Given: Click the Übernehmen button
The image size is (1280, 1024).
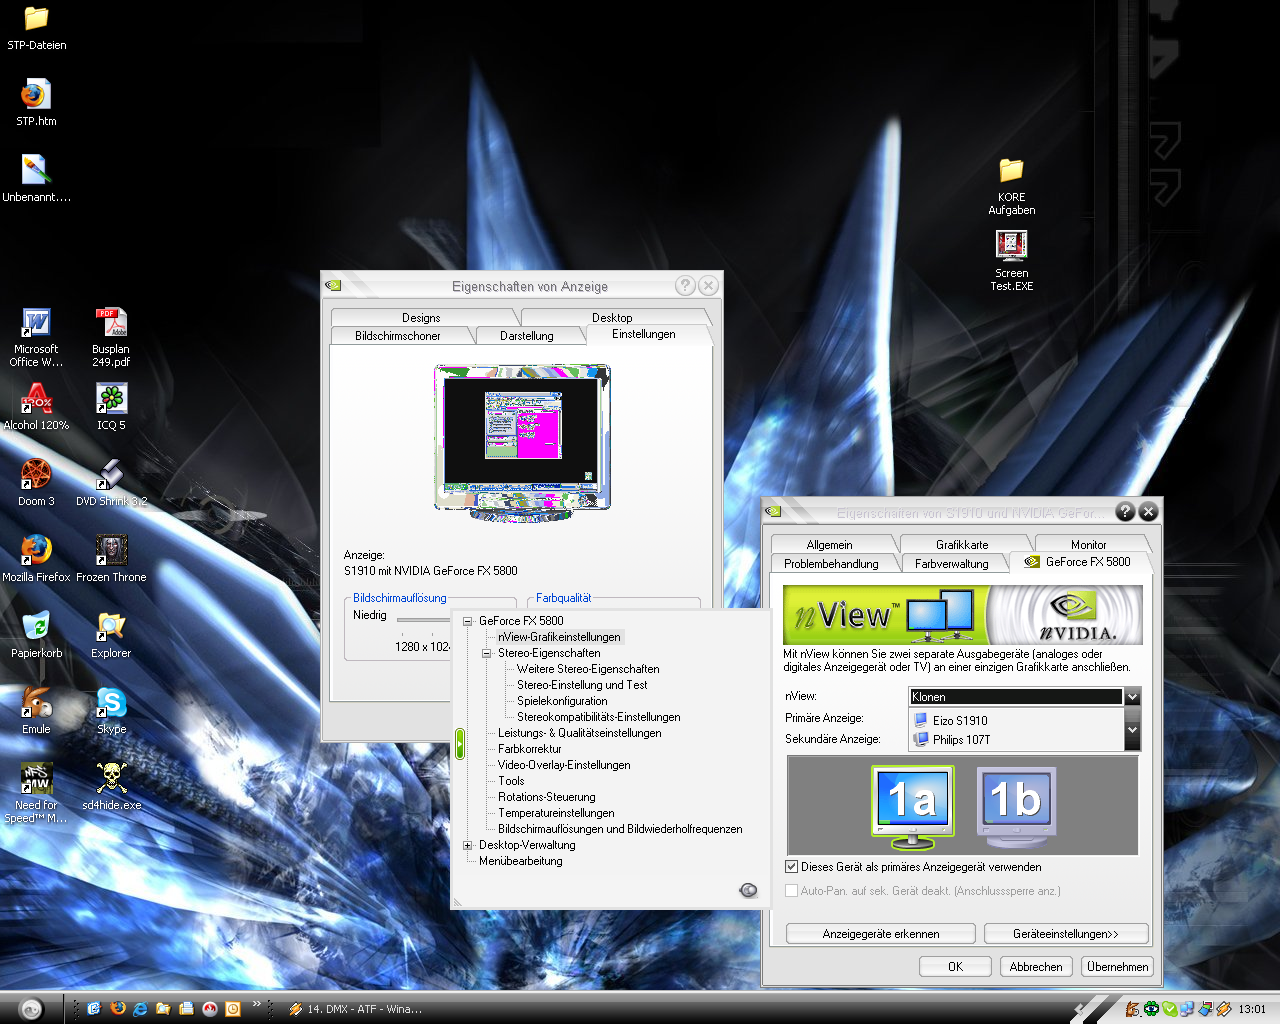Looking at the screenshot, I should [x=1117, y=967].
